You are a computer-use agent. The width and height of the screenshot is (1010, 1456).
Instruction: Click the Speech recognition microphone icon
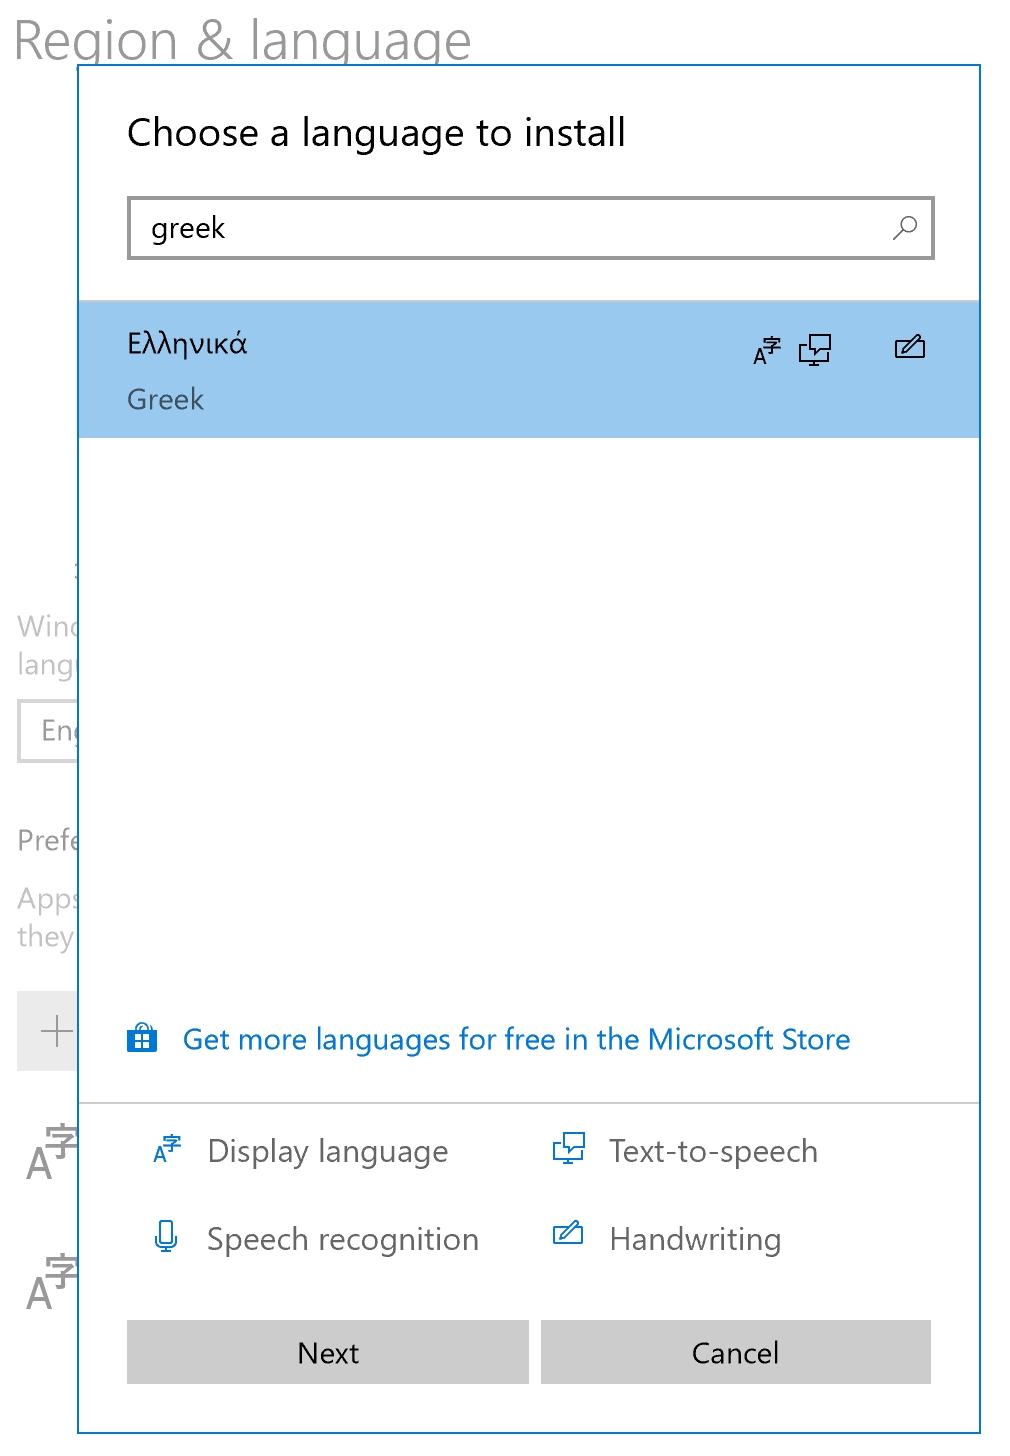(x=165, y=1238)
